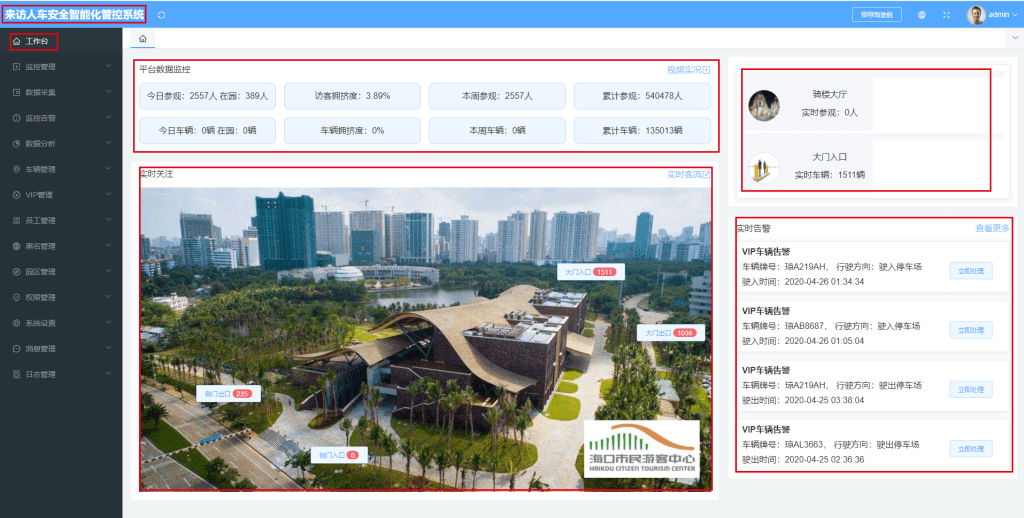Click the globe language icon in header

tap(921, 15)
